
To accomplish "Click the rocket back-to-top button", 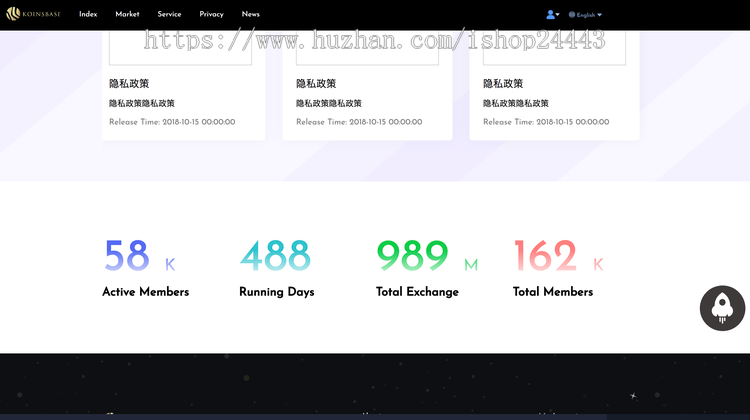I will click(x=722, y=308).
